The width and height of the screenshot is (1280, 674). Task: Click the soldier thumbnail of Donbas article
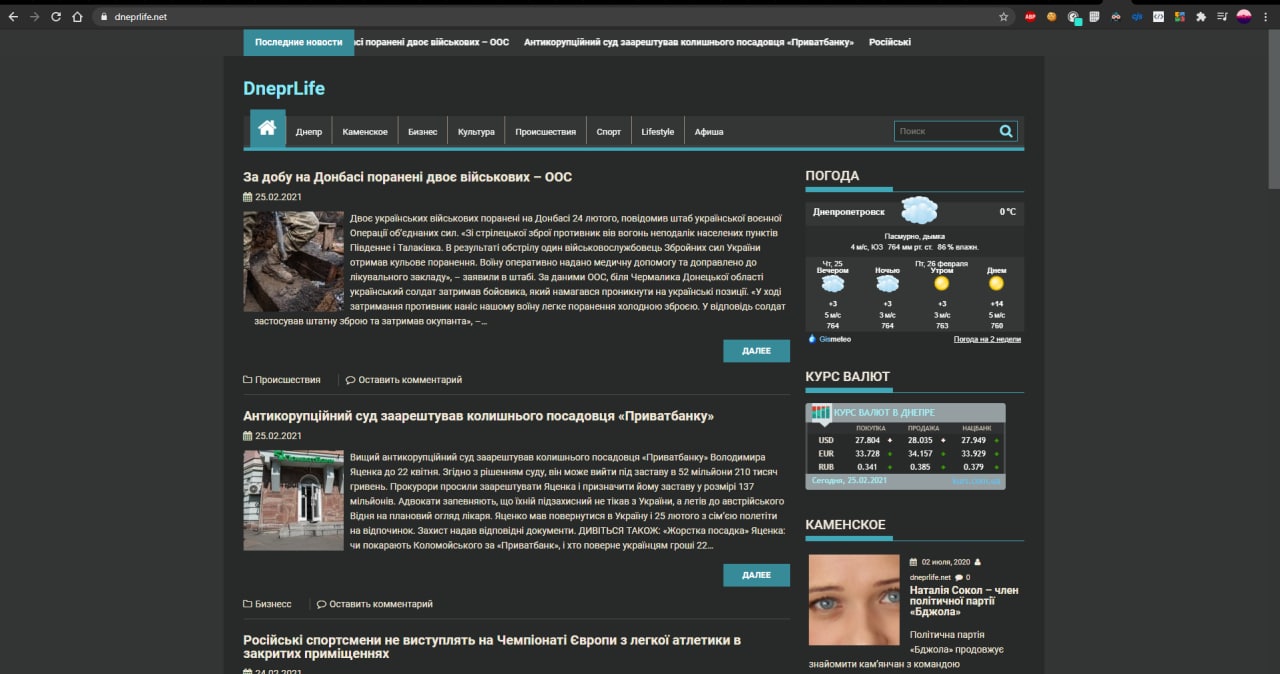pos(293,261)
